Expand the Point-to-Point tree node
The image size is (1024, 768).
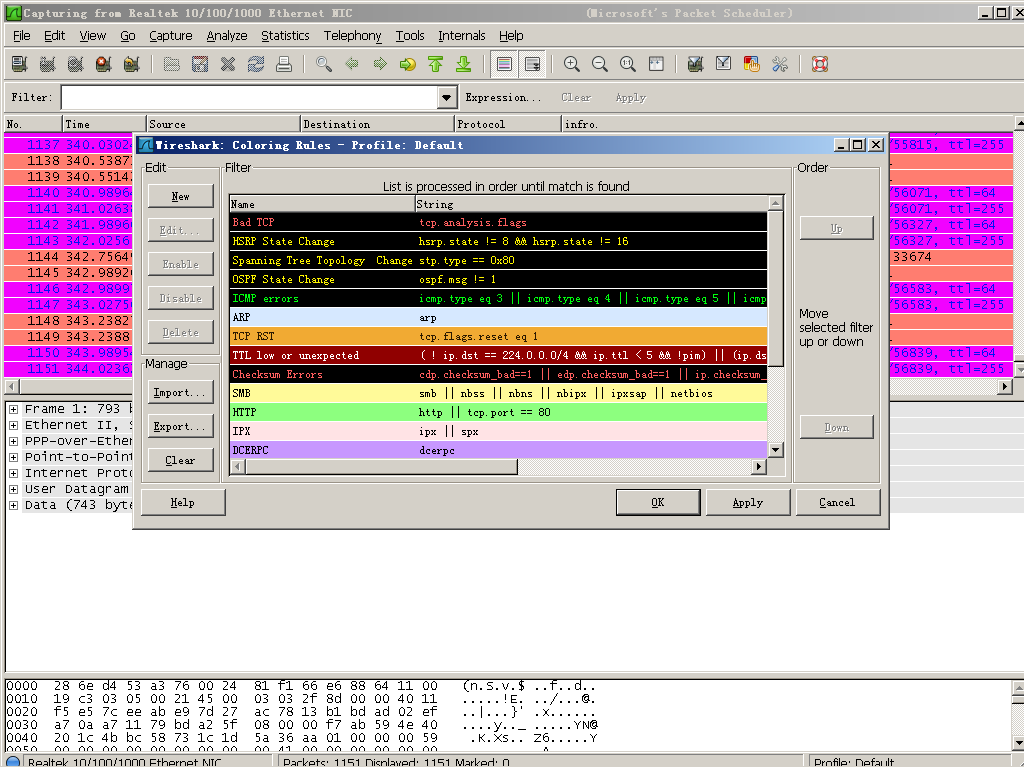pyautogui.click(x=13, y=457)
